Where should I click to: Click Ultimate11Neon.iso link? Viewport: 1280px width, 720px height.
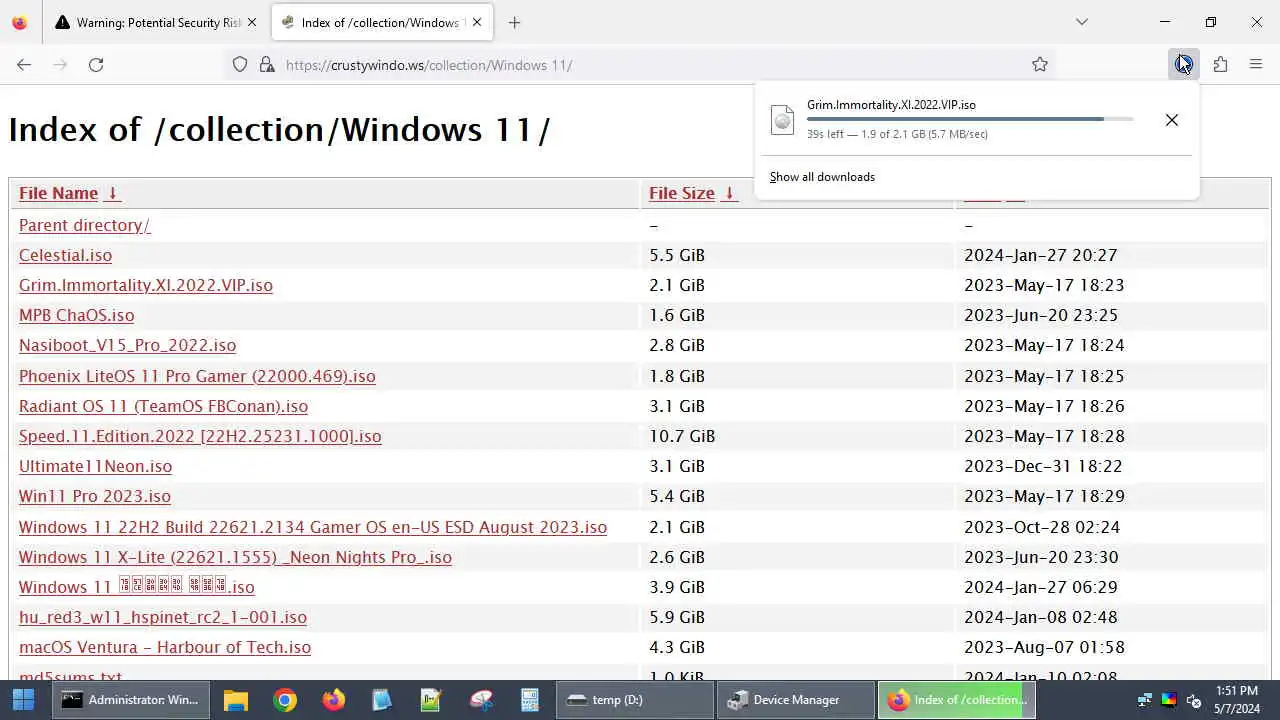tap(95, 466)
